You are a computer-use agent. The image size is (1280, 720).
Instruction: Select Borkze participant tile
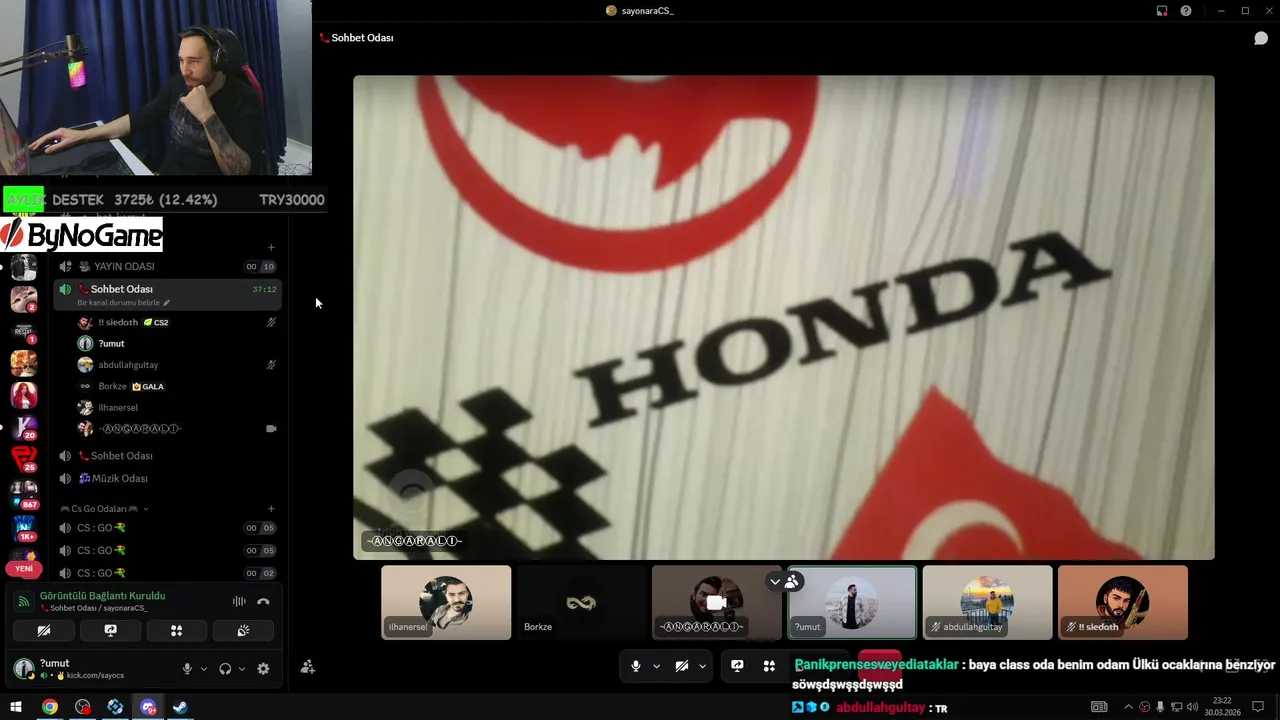(x=581, y=603)
